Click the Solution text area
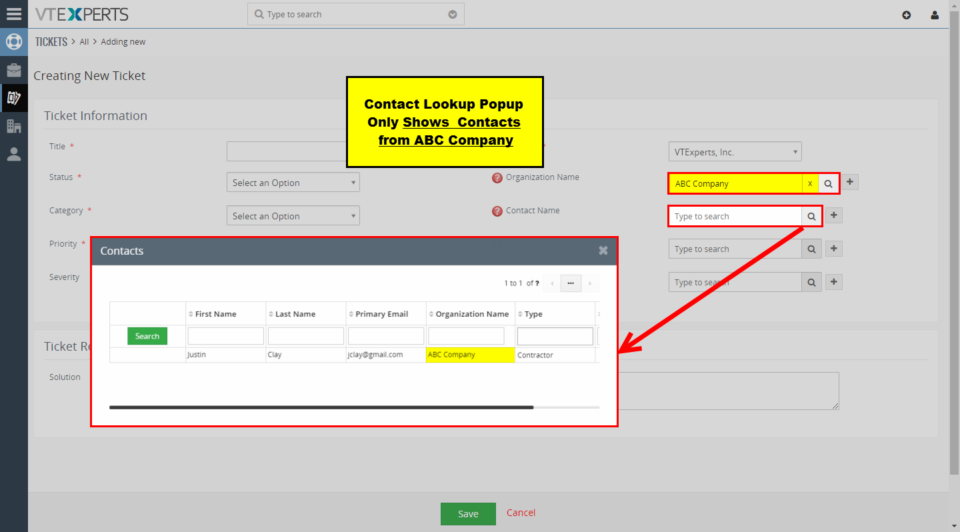Viewport: 960px width, 532px height. click(x=729, y=391)
